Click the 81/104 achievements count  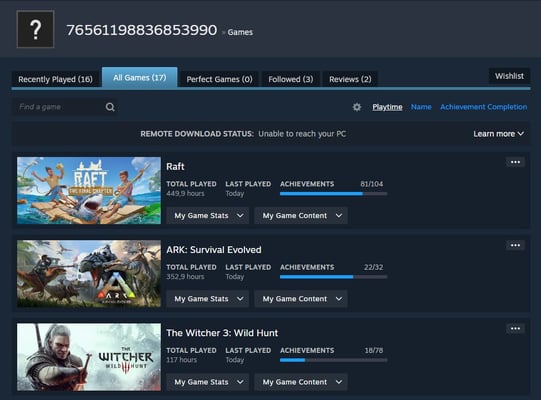point(372,184)
